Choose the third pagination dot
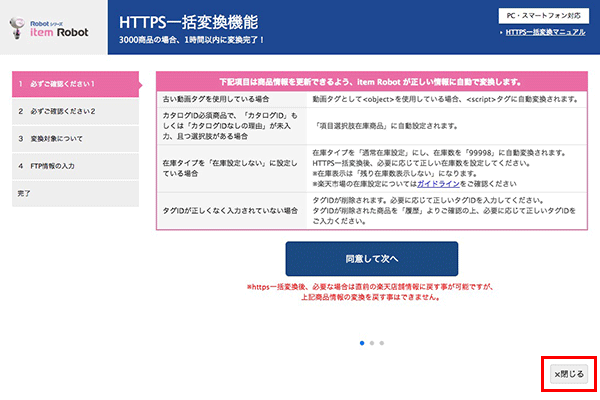The height and width of the screenshot is (400, 600). point(381,342)
